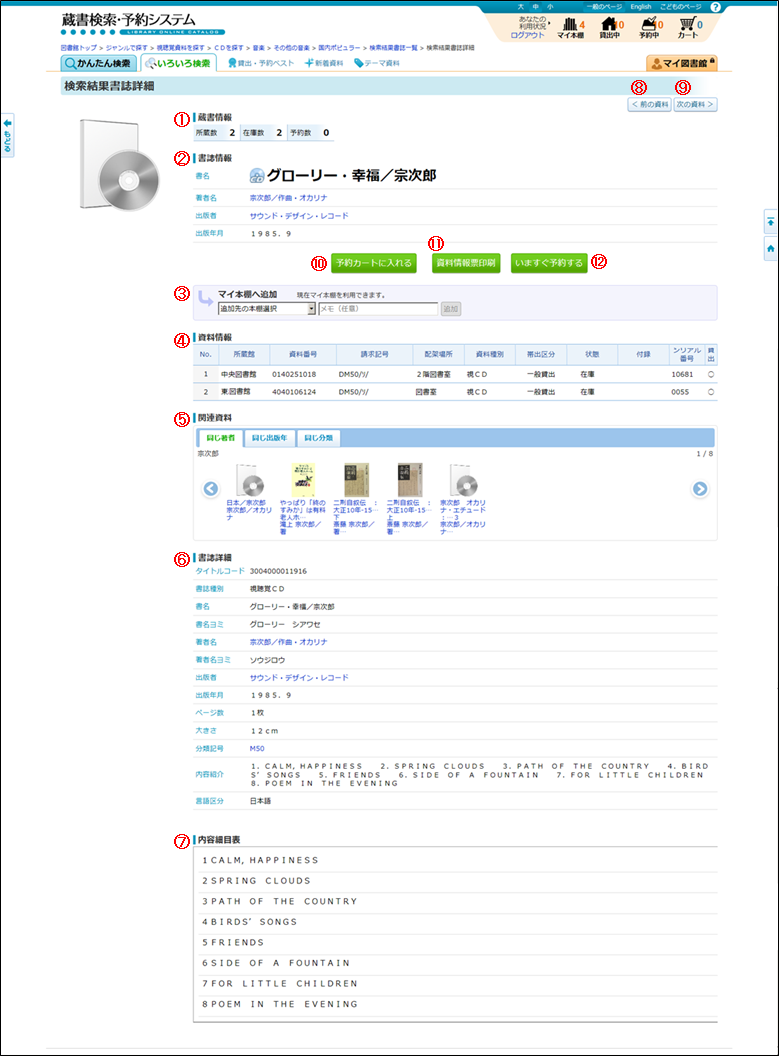
Task: Click the M50 classification link
Action: pyautogui.click(x=257, y=749)
